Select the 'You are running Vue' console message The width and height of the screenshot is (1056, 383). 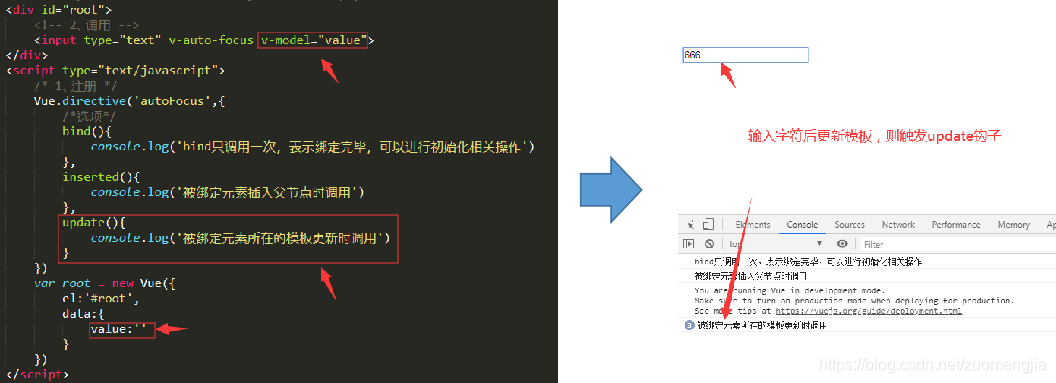pos(789,291)
